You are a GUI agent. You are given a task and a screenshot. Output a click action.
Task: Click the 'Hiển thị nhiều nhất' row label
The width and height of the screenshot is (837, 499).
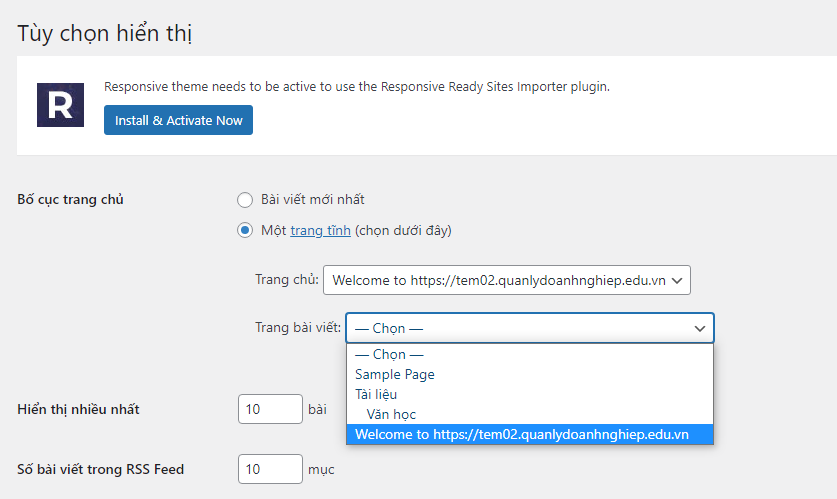pos(79,409)
